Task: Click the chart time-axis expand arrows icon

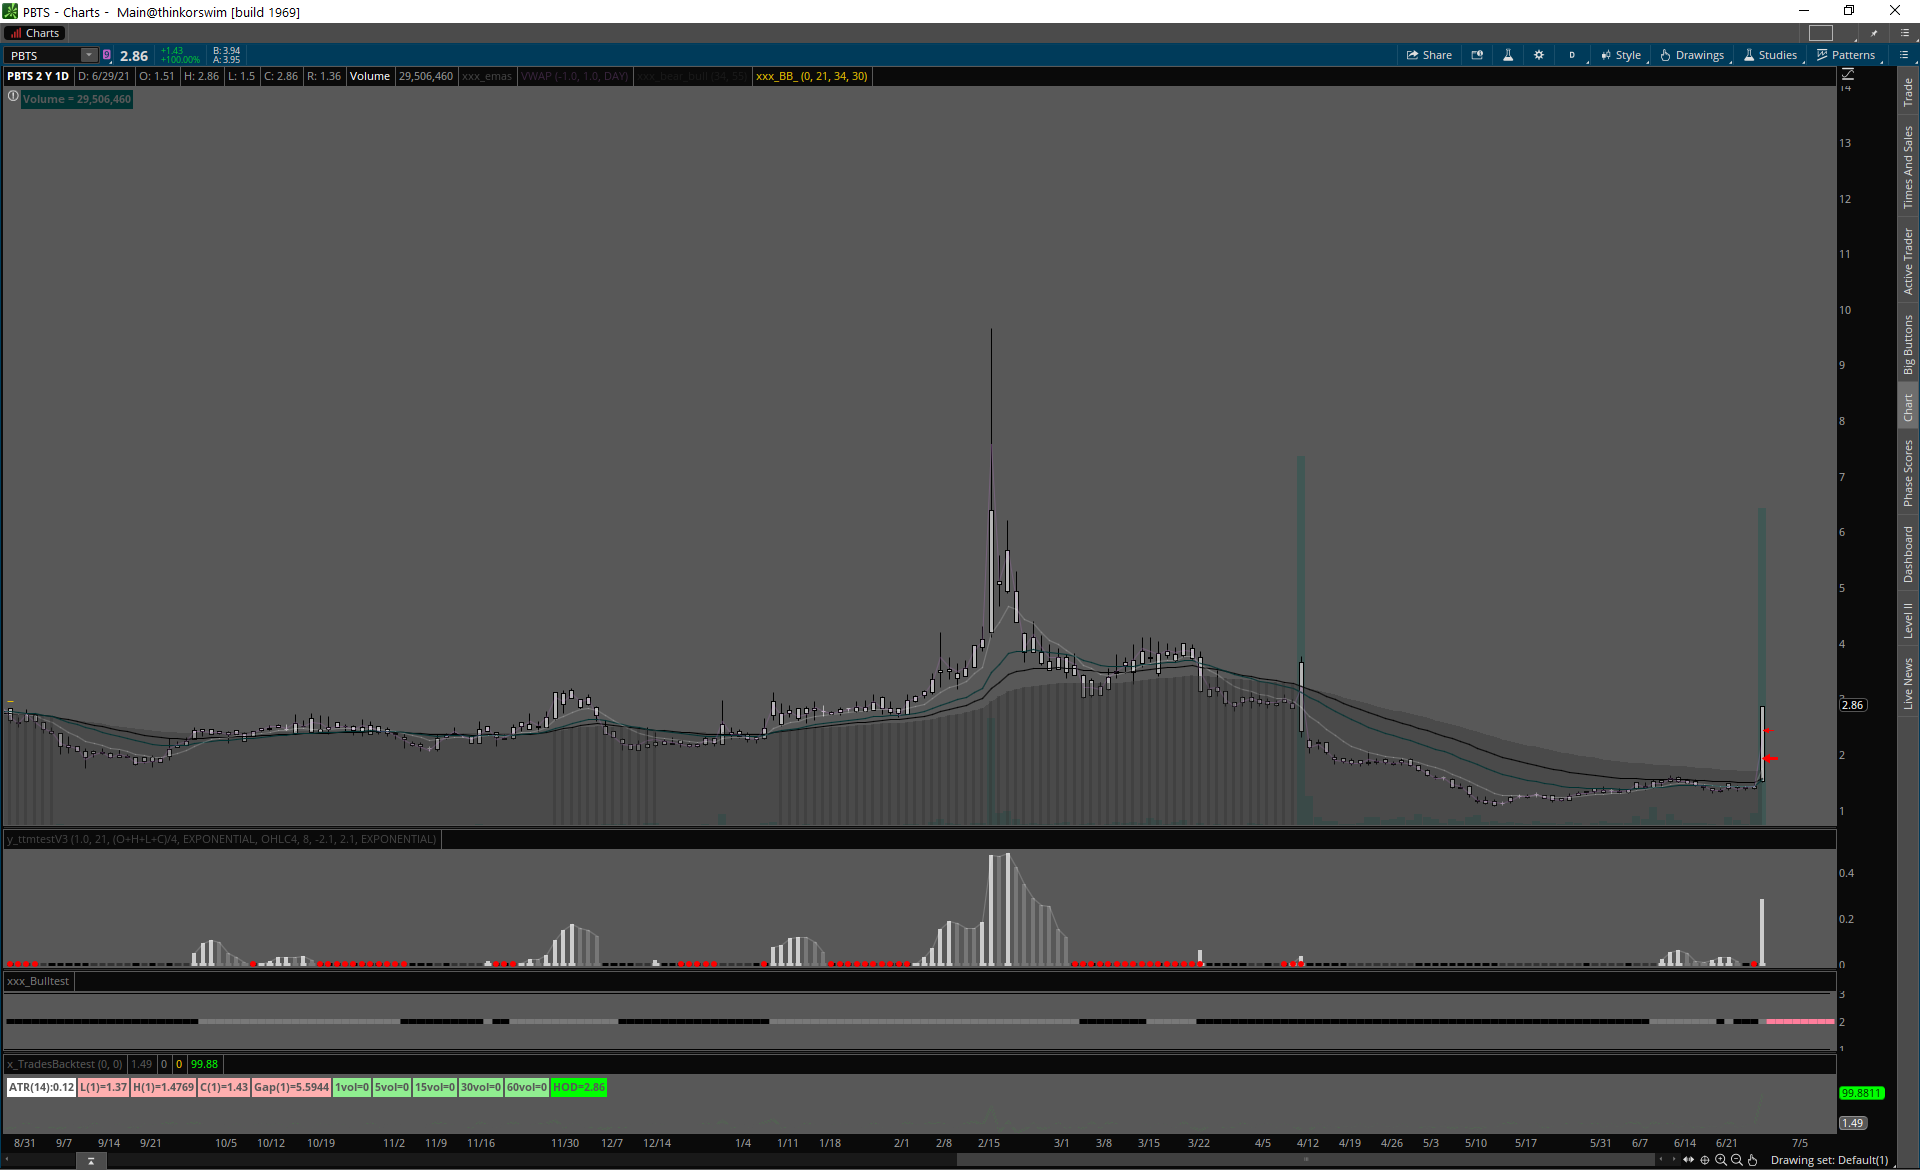Action: (x=1689, y=1160)
